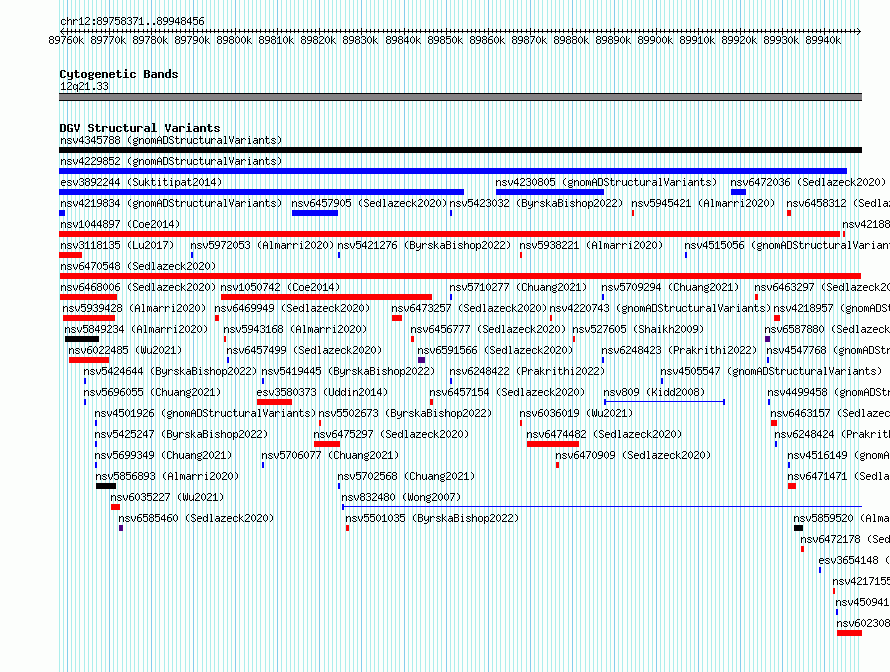Click nsv809 (Kidd2008) blue line feature
This screenshot has width=890, height=672.
[x=664, y=402]
